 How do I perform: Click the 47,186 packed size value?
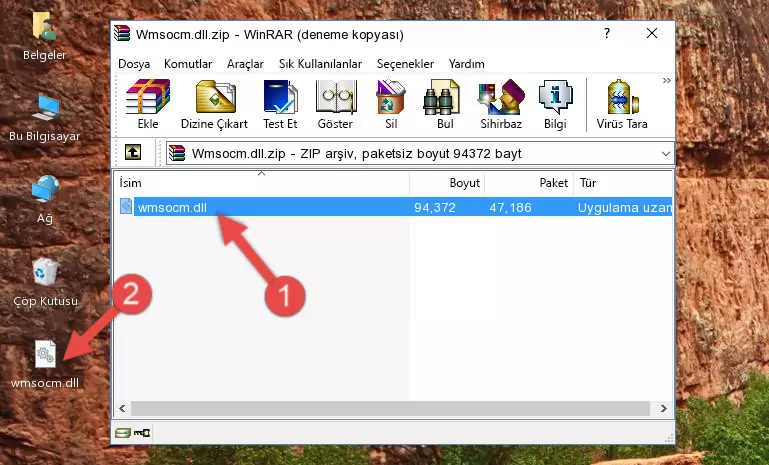pyautogui.click(x=510, y=207)
